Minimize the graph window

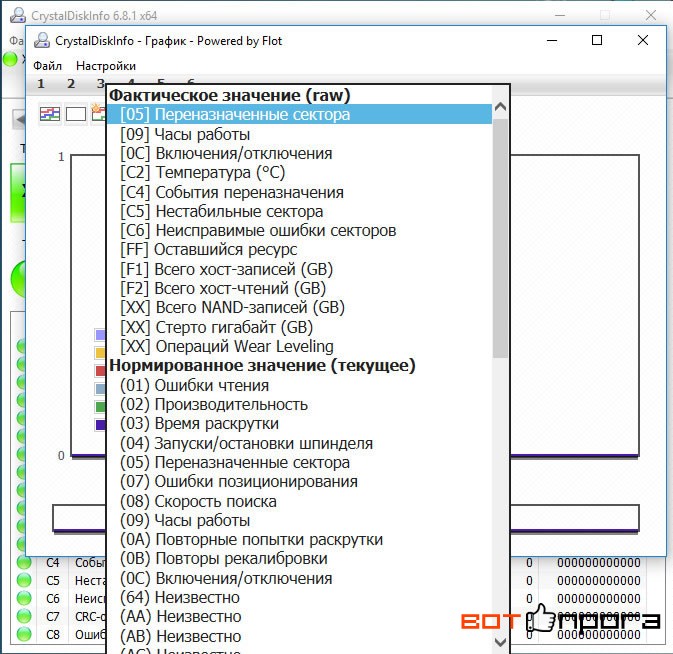coord(552,40)
